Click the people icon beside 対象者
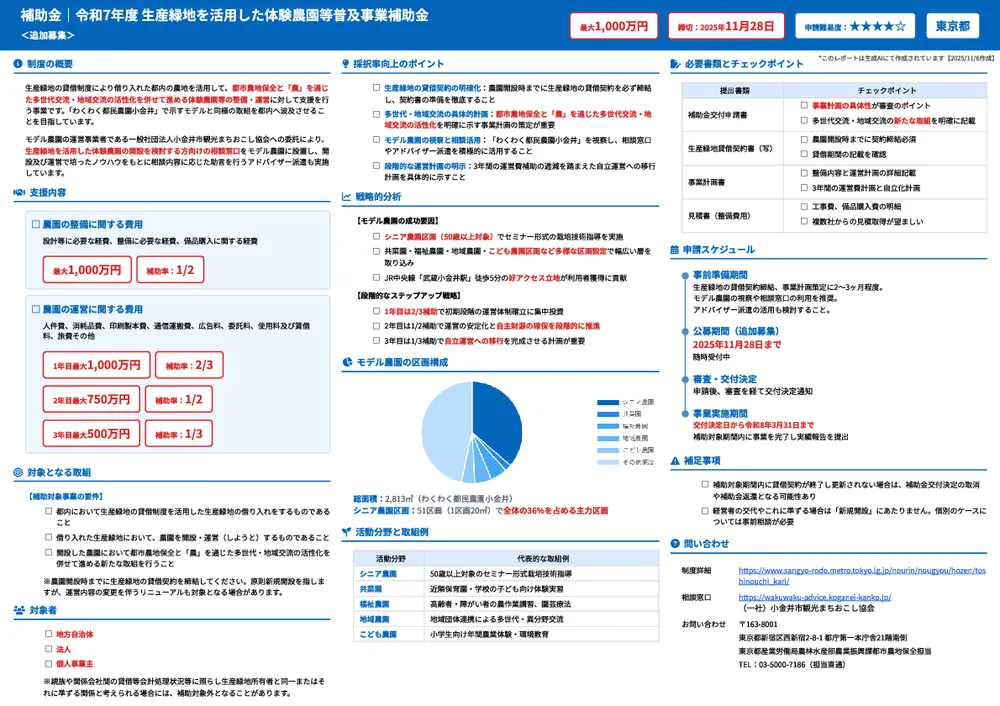The image size is (1000, 706). pos(20,609)
